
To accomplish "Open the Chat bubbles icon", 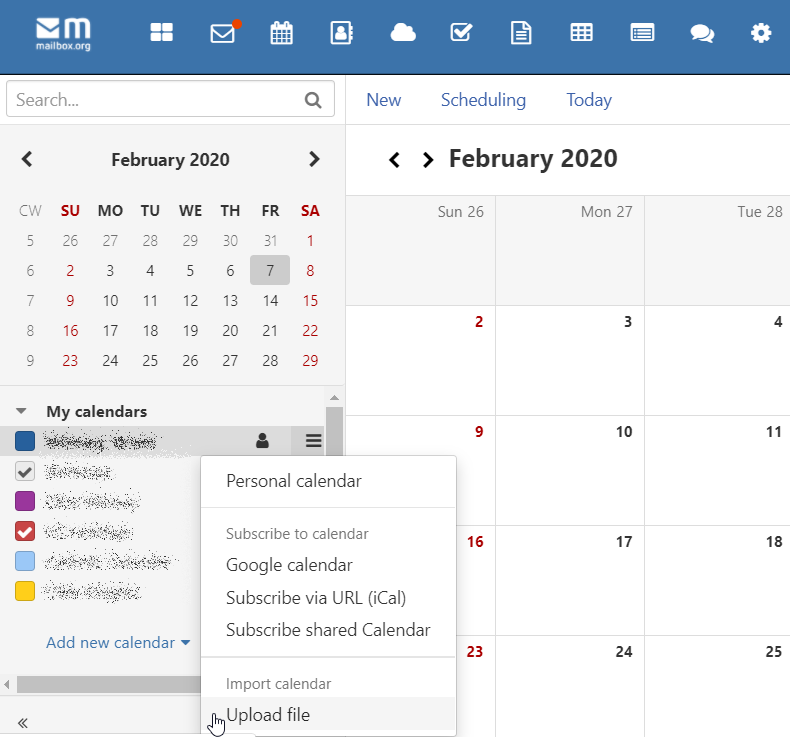I will (702, 33).
